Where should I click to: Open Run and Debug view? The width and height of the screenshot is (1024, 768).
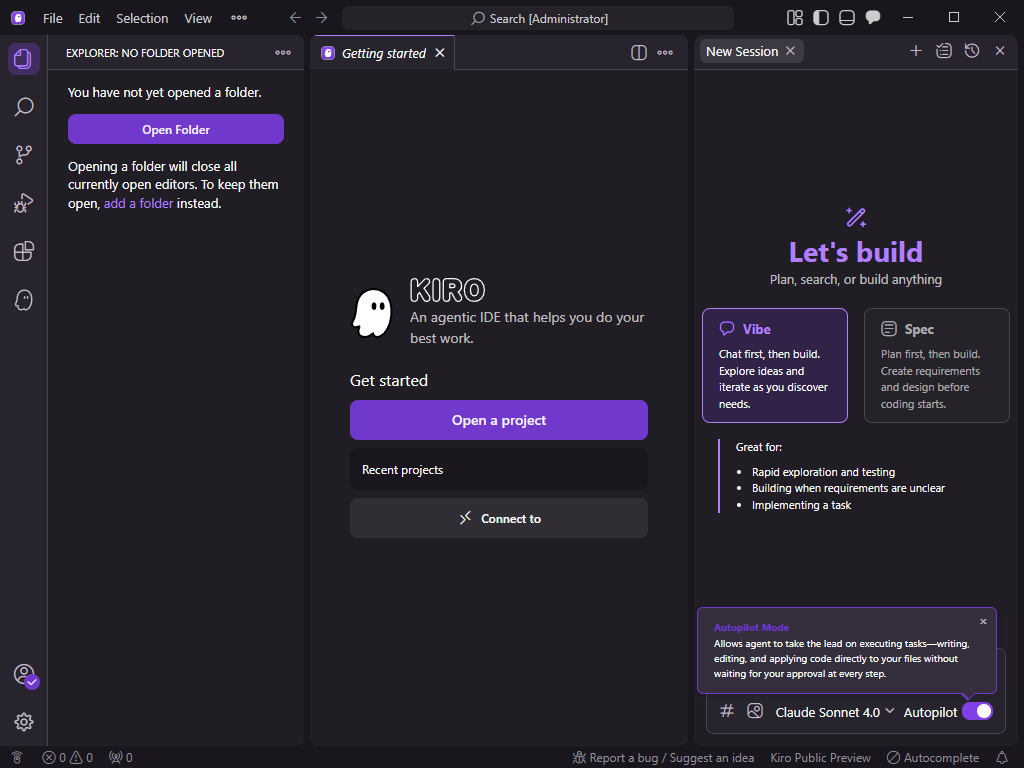coord(24,203)
